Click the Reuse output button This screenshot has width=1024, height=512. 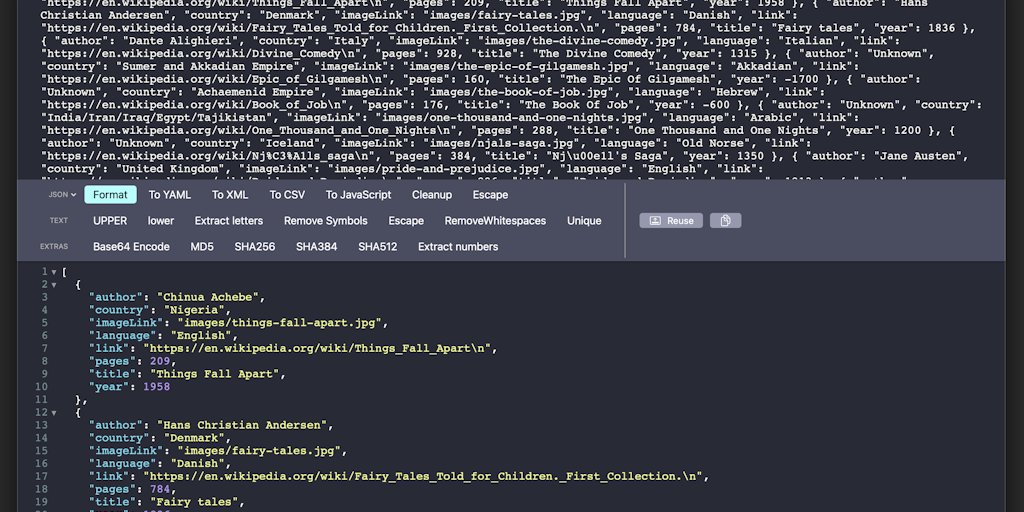(671, 221)
